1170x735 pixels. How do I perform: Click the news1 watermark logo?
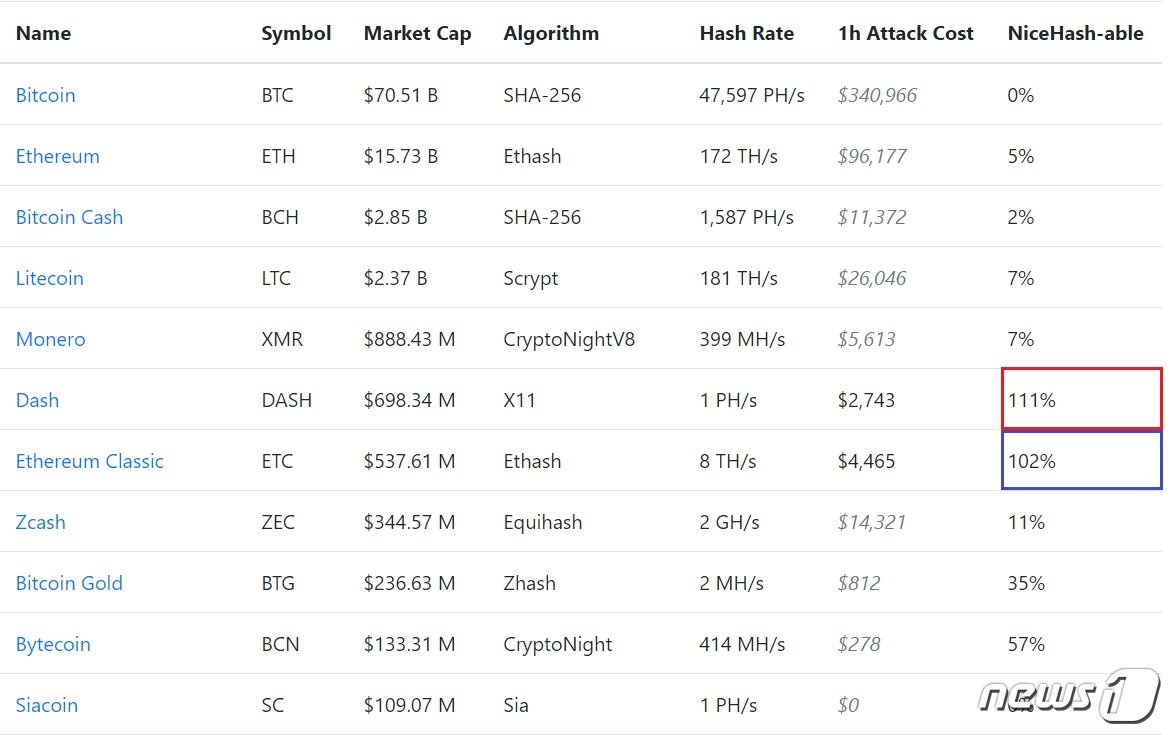(x=1069, y=695)
